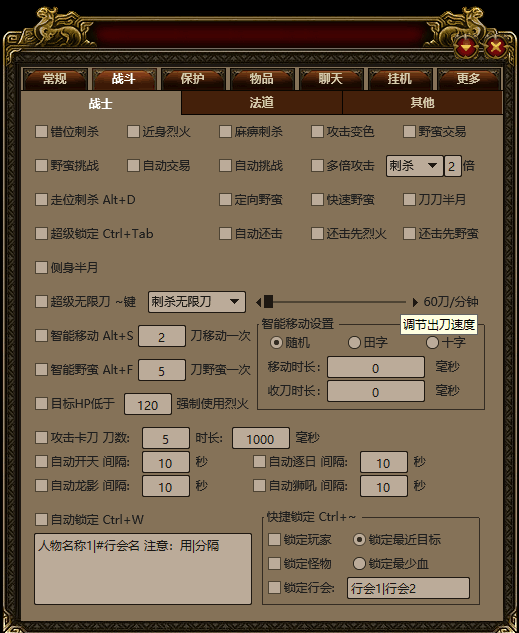
Task: Enable 智能移动 Alt+S checkbox
Action: [41, 335]
